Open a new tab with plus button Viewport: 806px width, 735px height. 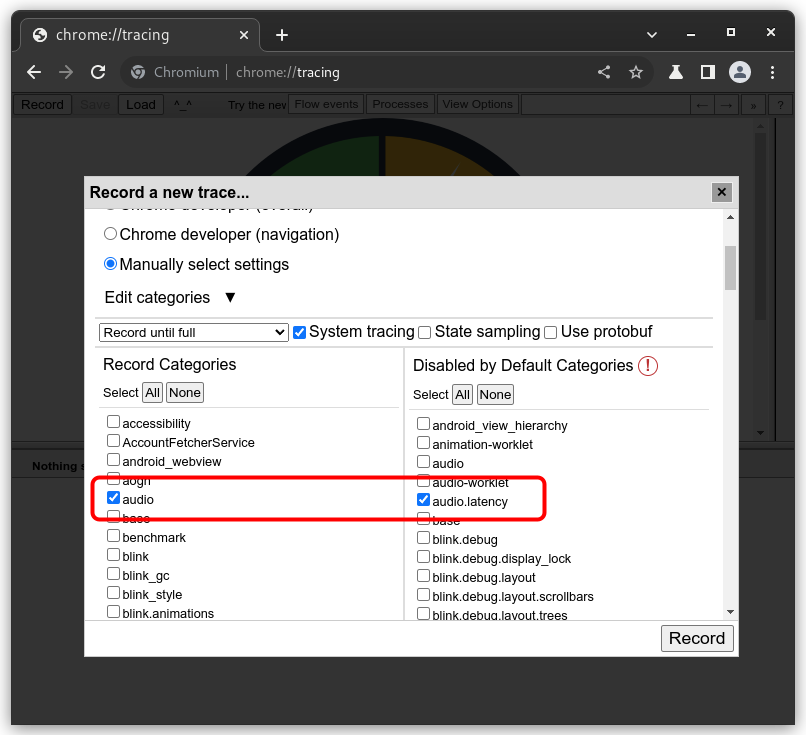click(282, 35)
